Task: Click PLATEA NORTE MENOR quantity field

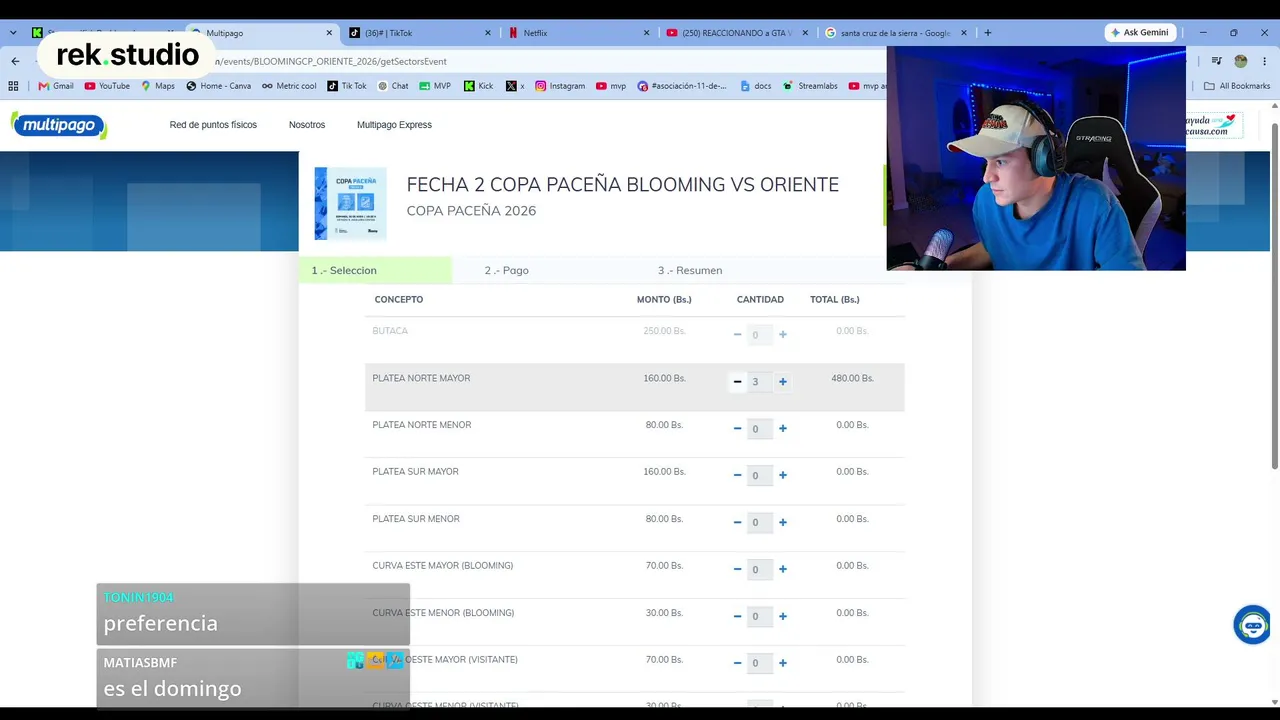Action: (759, 429)
